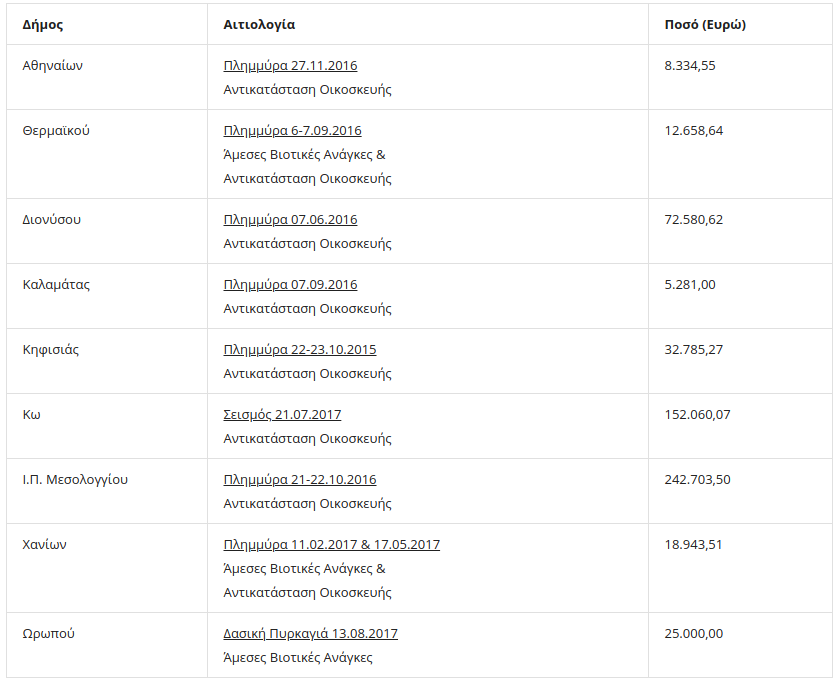Click the Θερμαϊκού municipality cell
This screenshot has height=679, width=838.
point(56,131)
